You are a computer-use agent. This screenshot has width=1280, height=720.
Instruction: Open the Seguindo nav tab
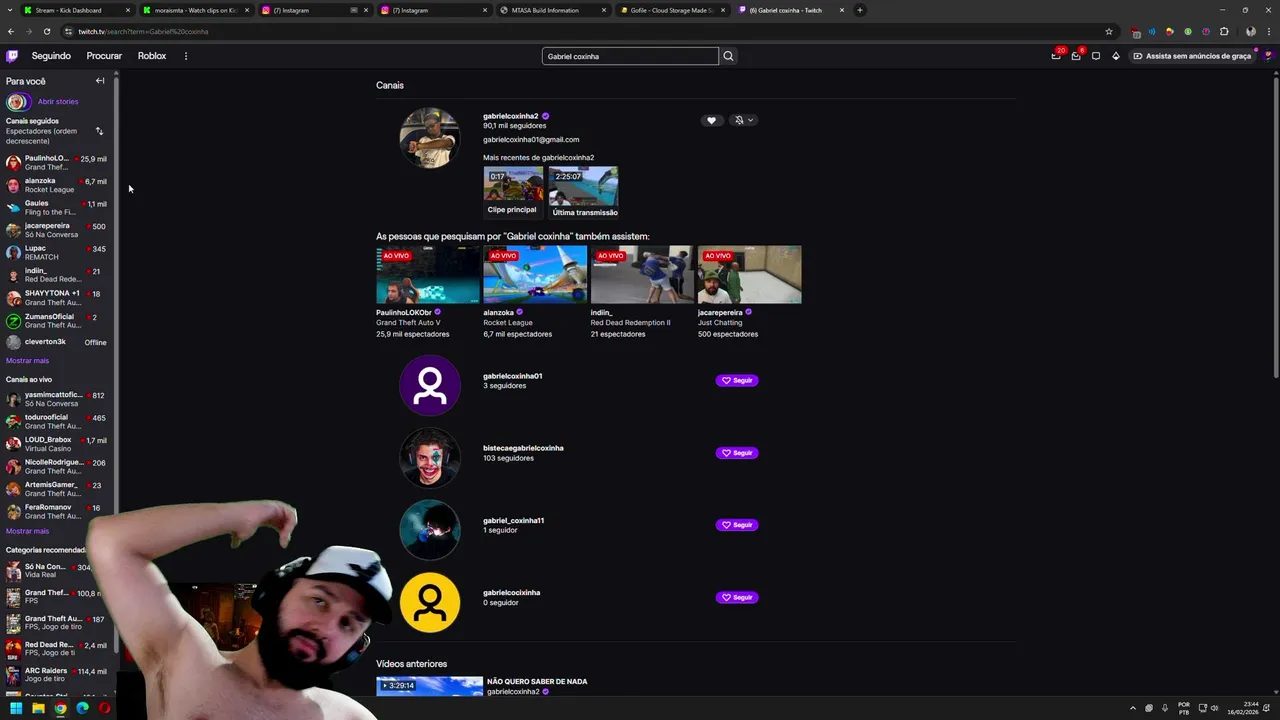51,56
